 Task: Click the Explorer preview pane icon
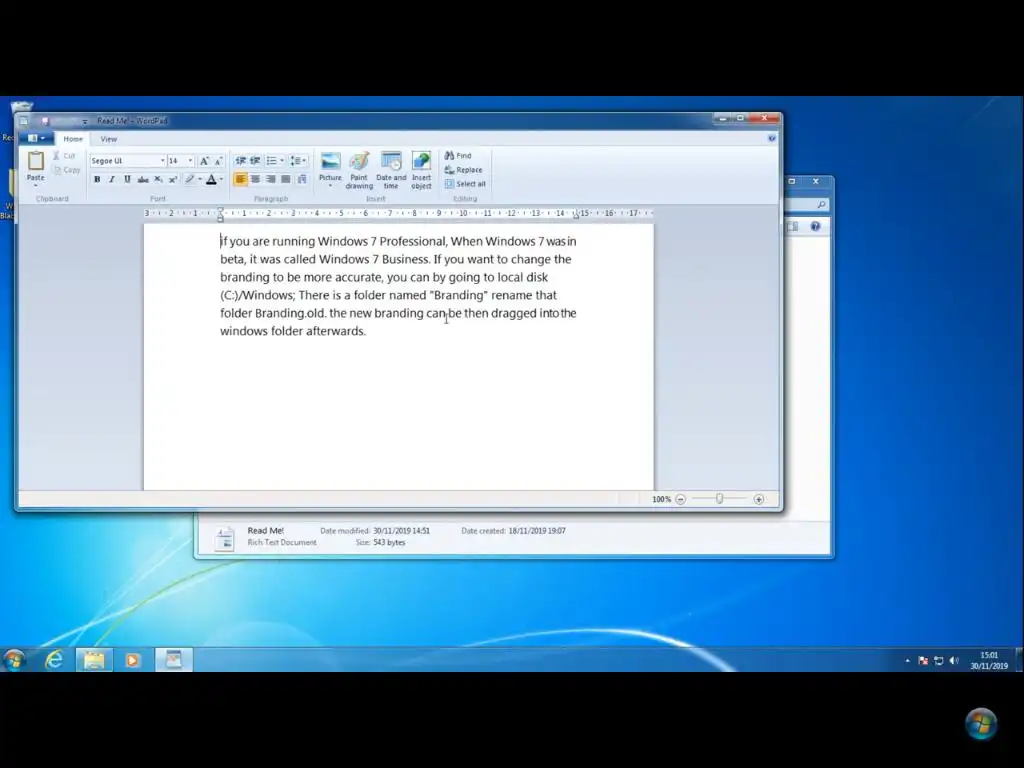point(793,227)
